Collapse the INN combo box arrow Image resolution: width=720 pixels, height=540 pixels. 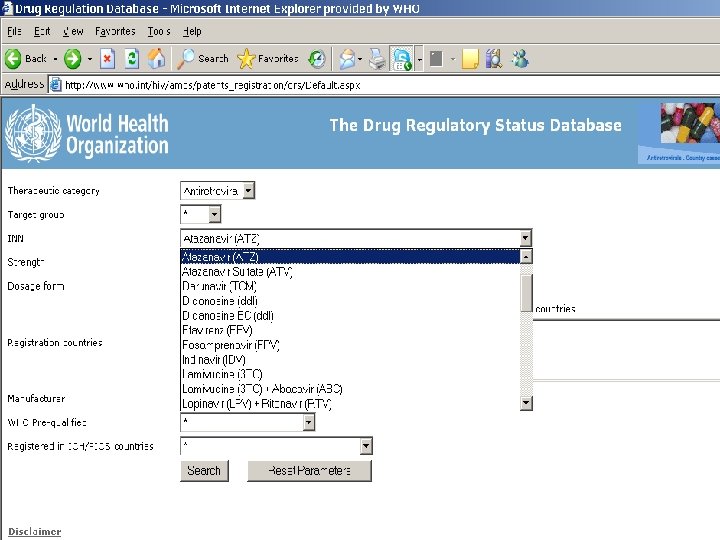tap(525, 238)
